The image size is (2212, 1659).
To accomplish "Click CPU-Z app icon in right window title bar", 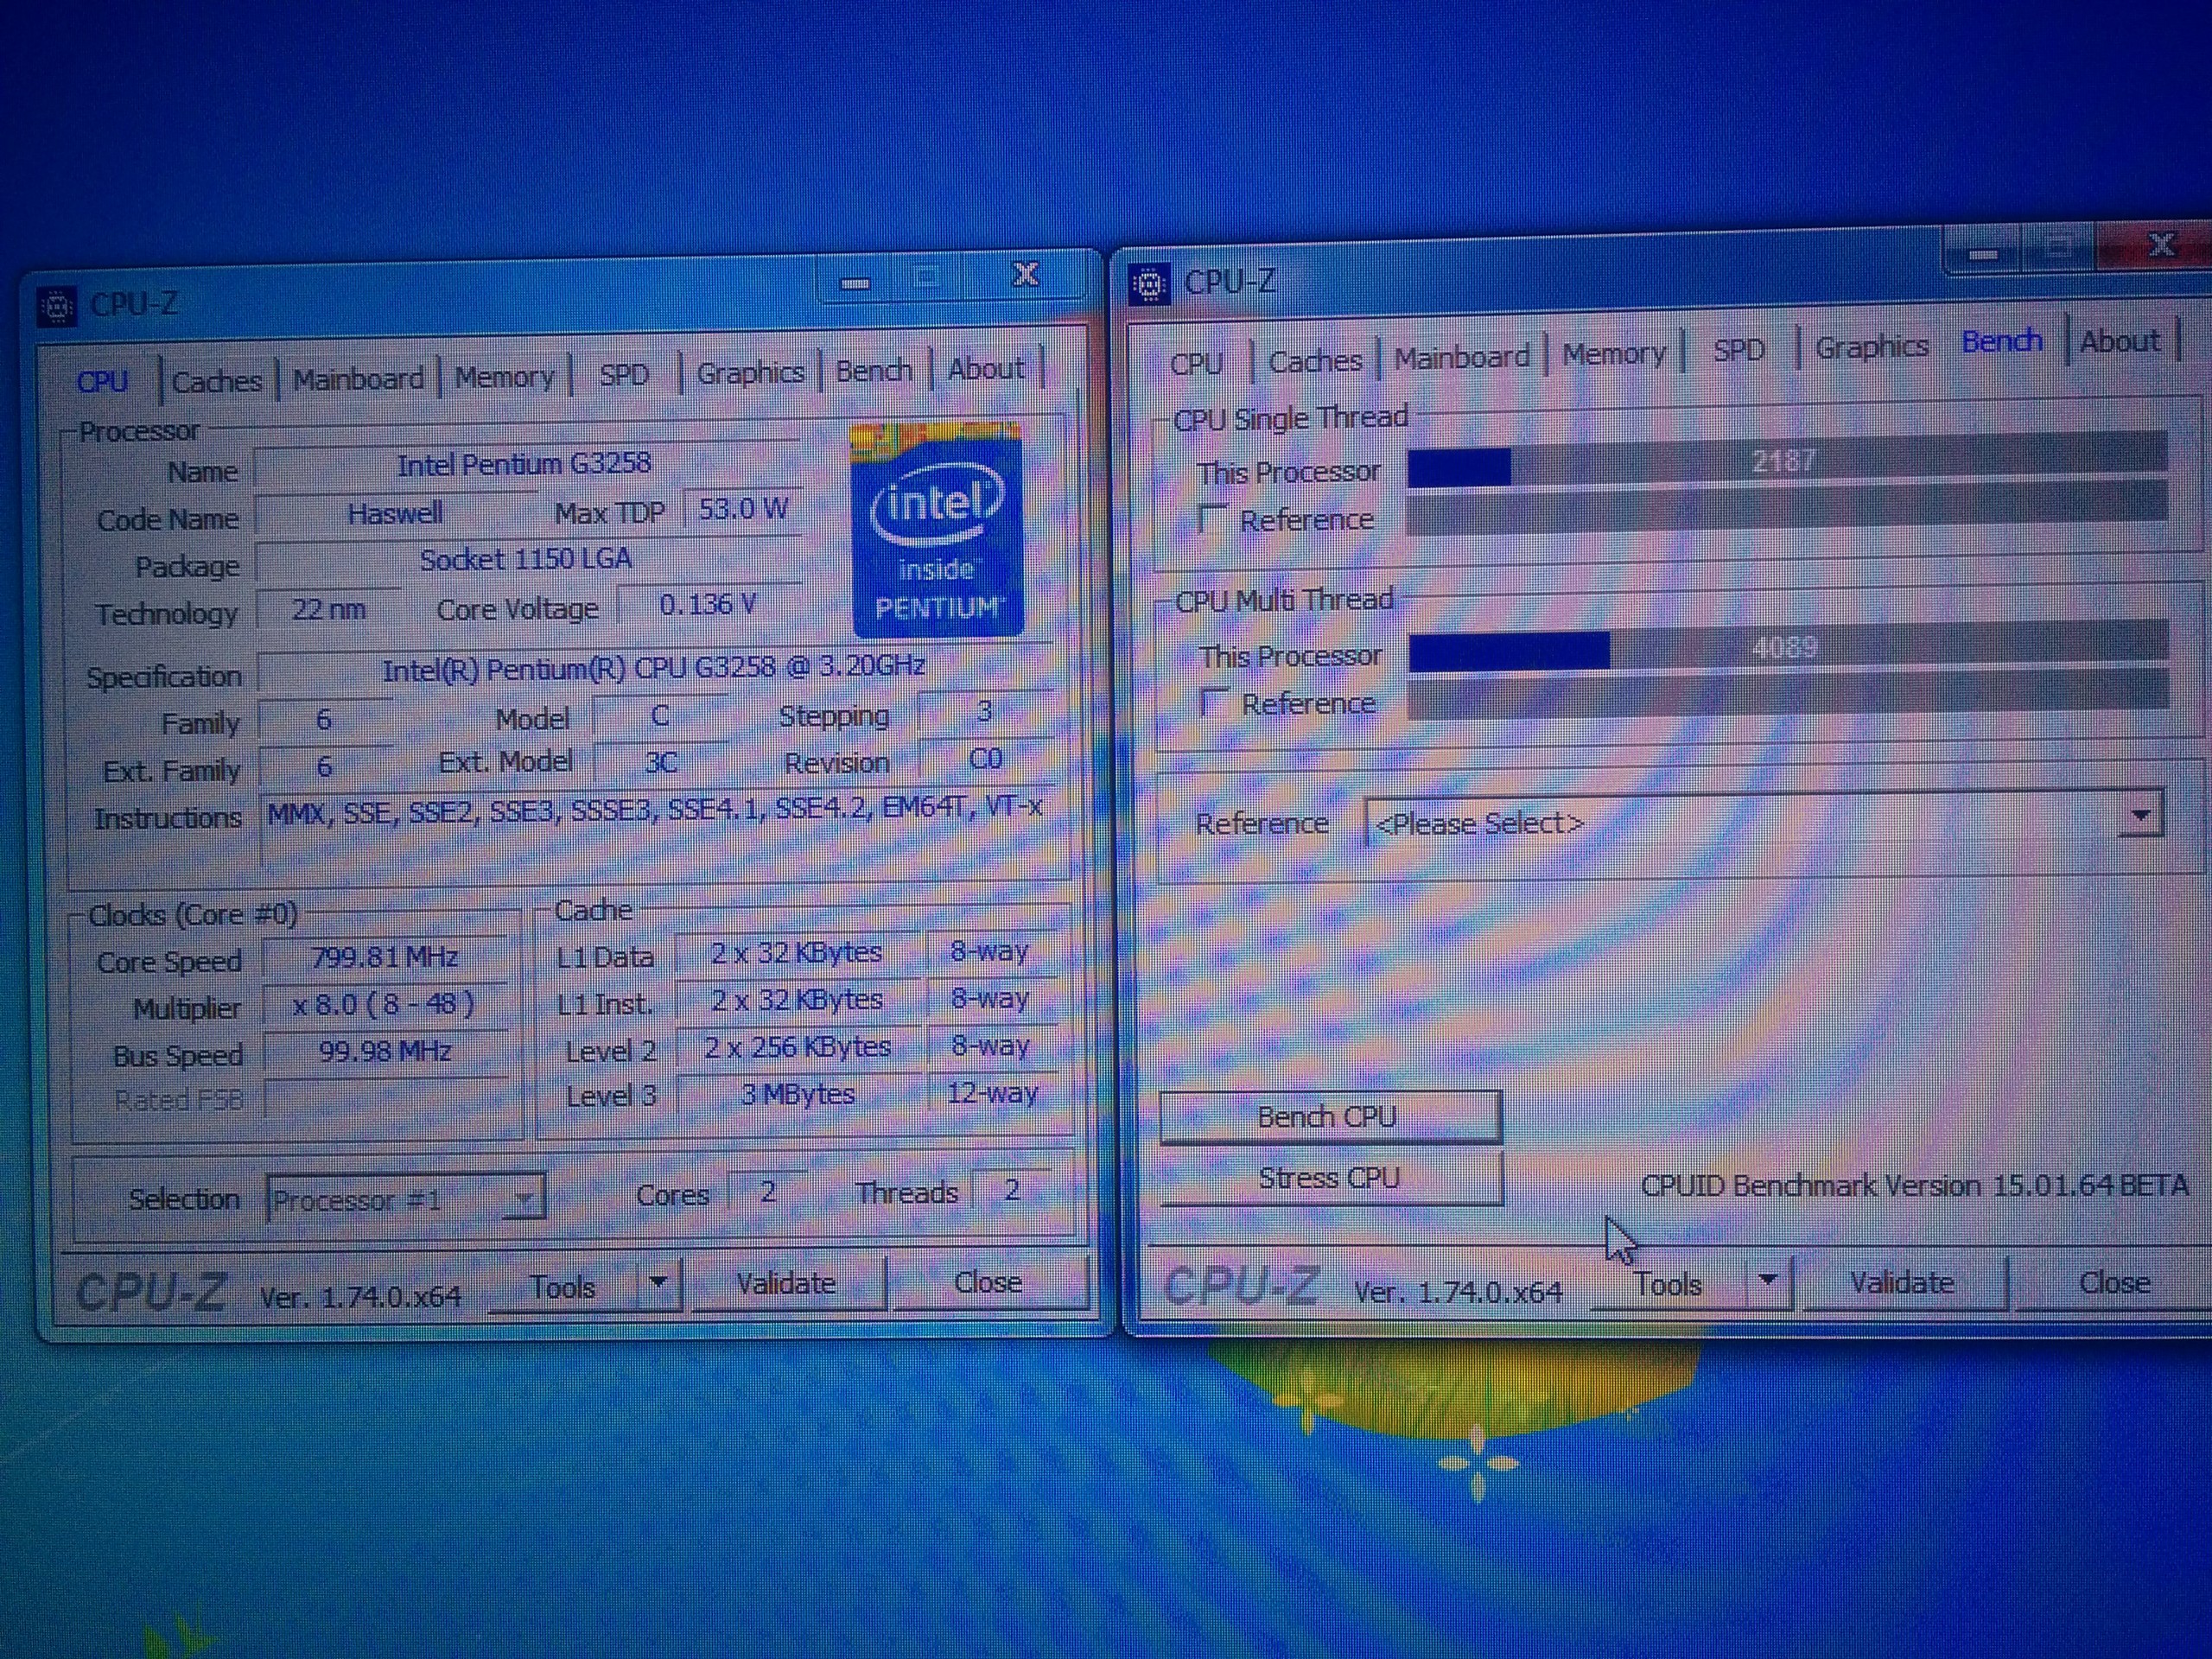I will (1149, 284).
